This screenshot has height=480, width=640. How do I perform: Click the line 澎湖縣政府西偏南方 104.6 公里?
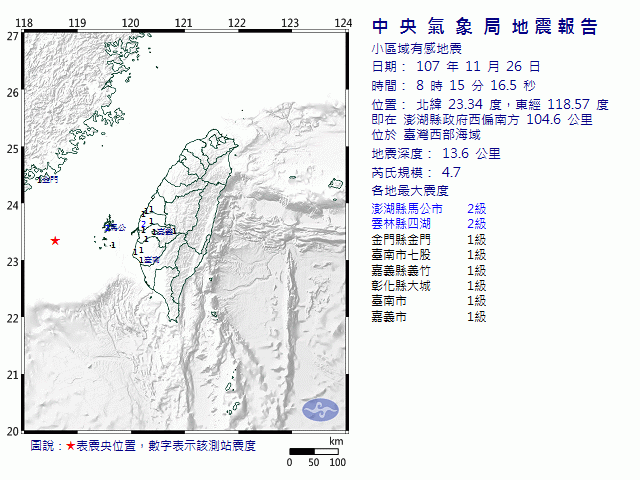coord(482,120)
